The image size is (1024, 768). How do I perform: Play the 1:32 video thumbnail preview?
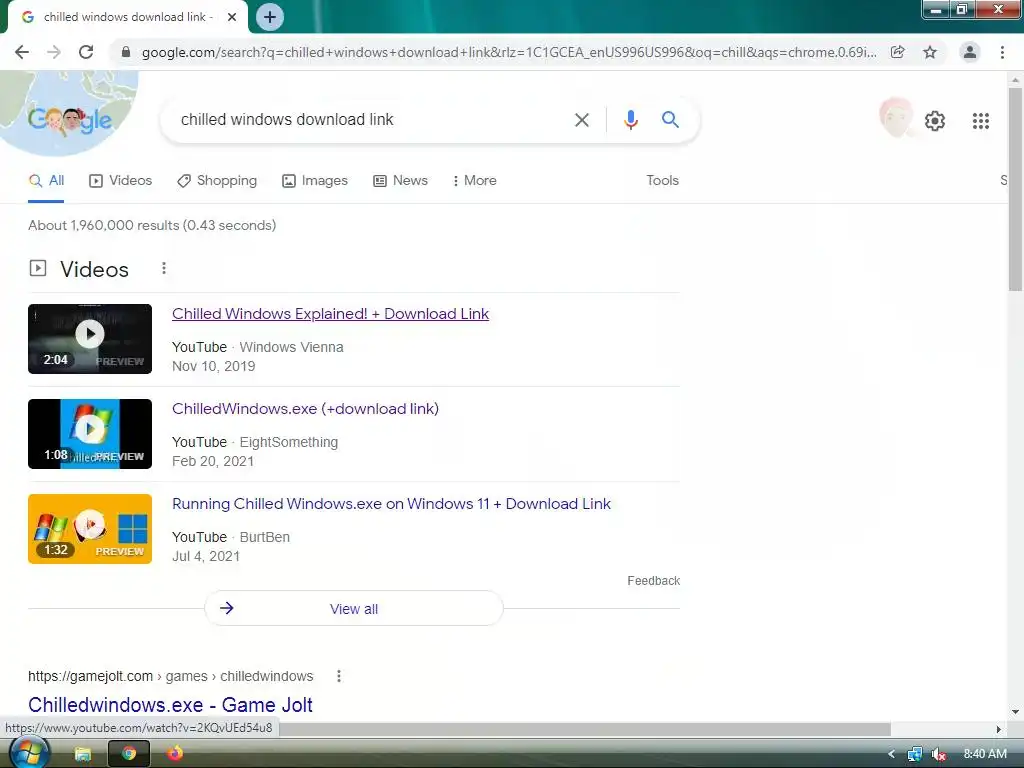click(x=90, y=529)
